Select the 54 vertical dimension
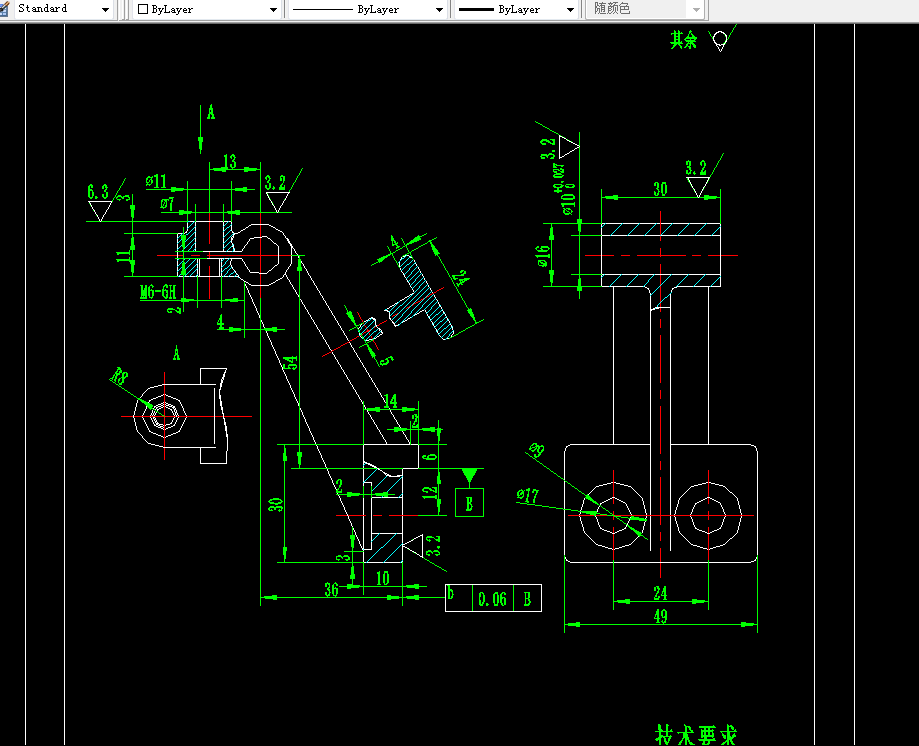 [x=291, y=363]
